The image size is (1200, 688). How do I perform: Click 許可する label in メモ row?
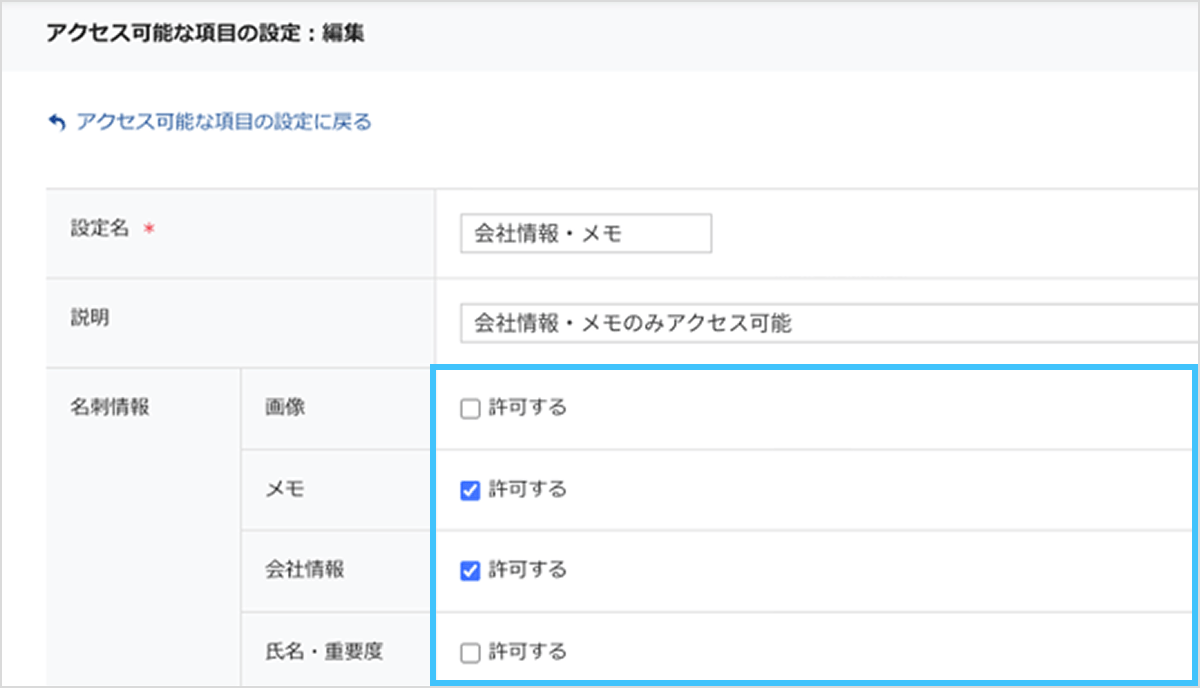(x=527, y=489)
